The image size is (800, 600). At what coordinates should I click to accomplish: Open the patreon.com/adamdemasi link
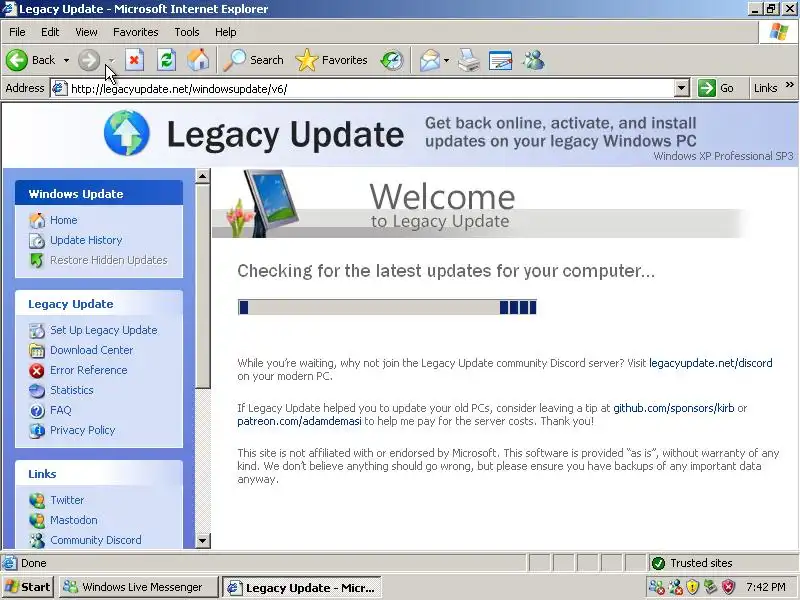coord(299,421)
